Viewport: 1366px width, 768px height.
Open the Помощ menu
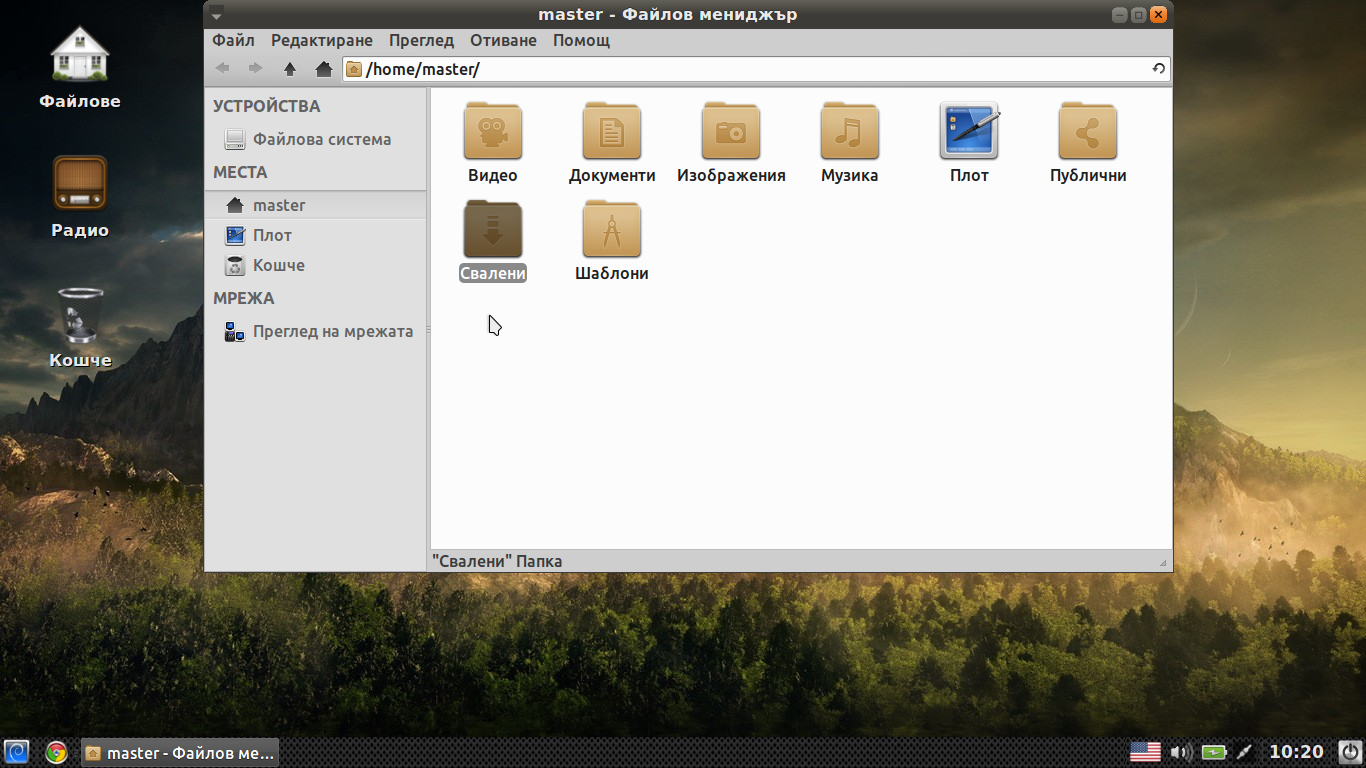(582, 41)
